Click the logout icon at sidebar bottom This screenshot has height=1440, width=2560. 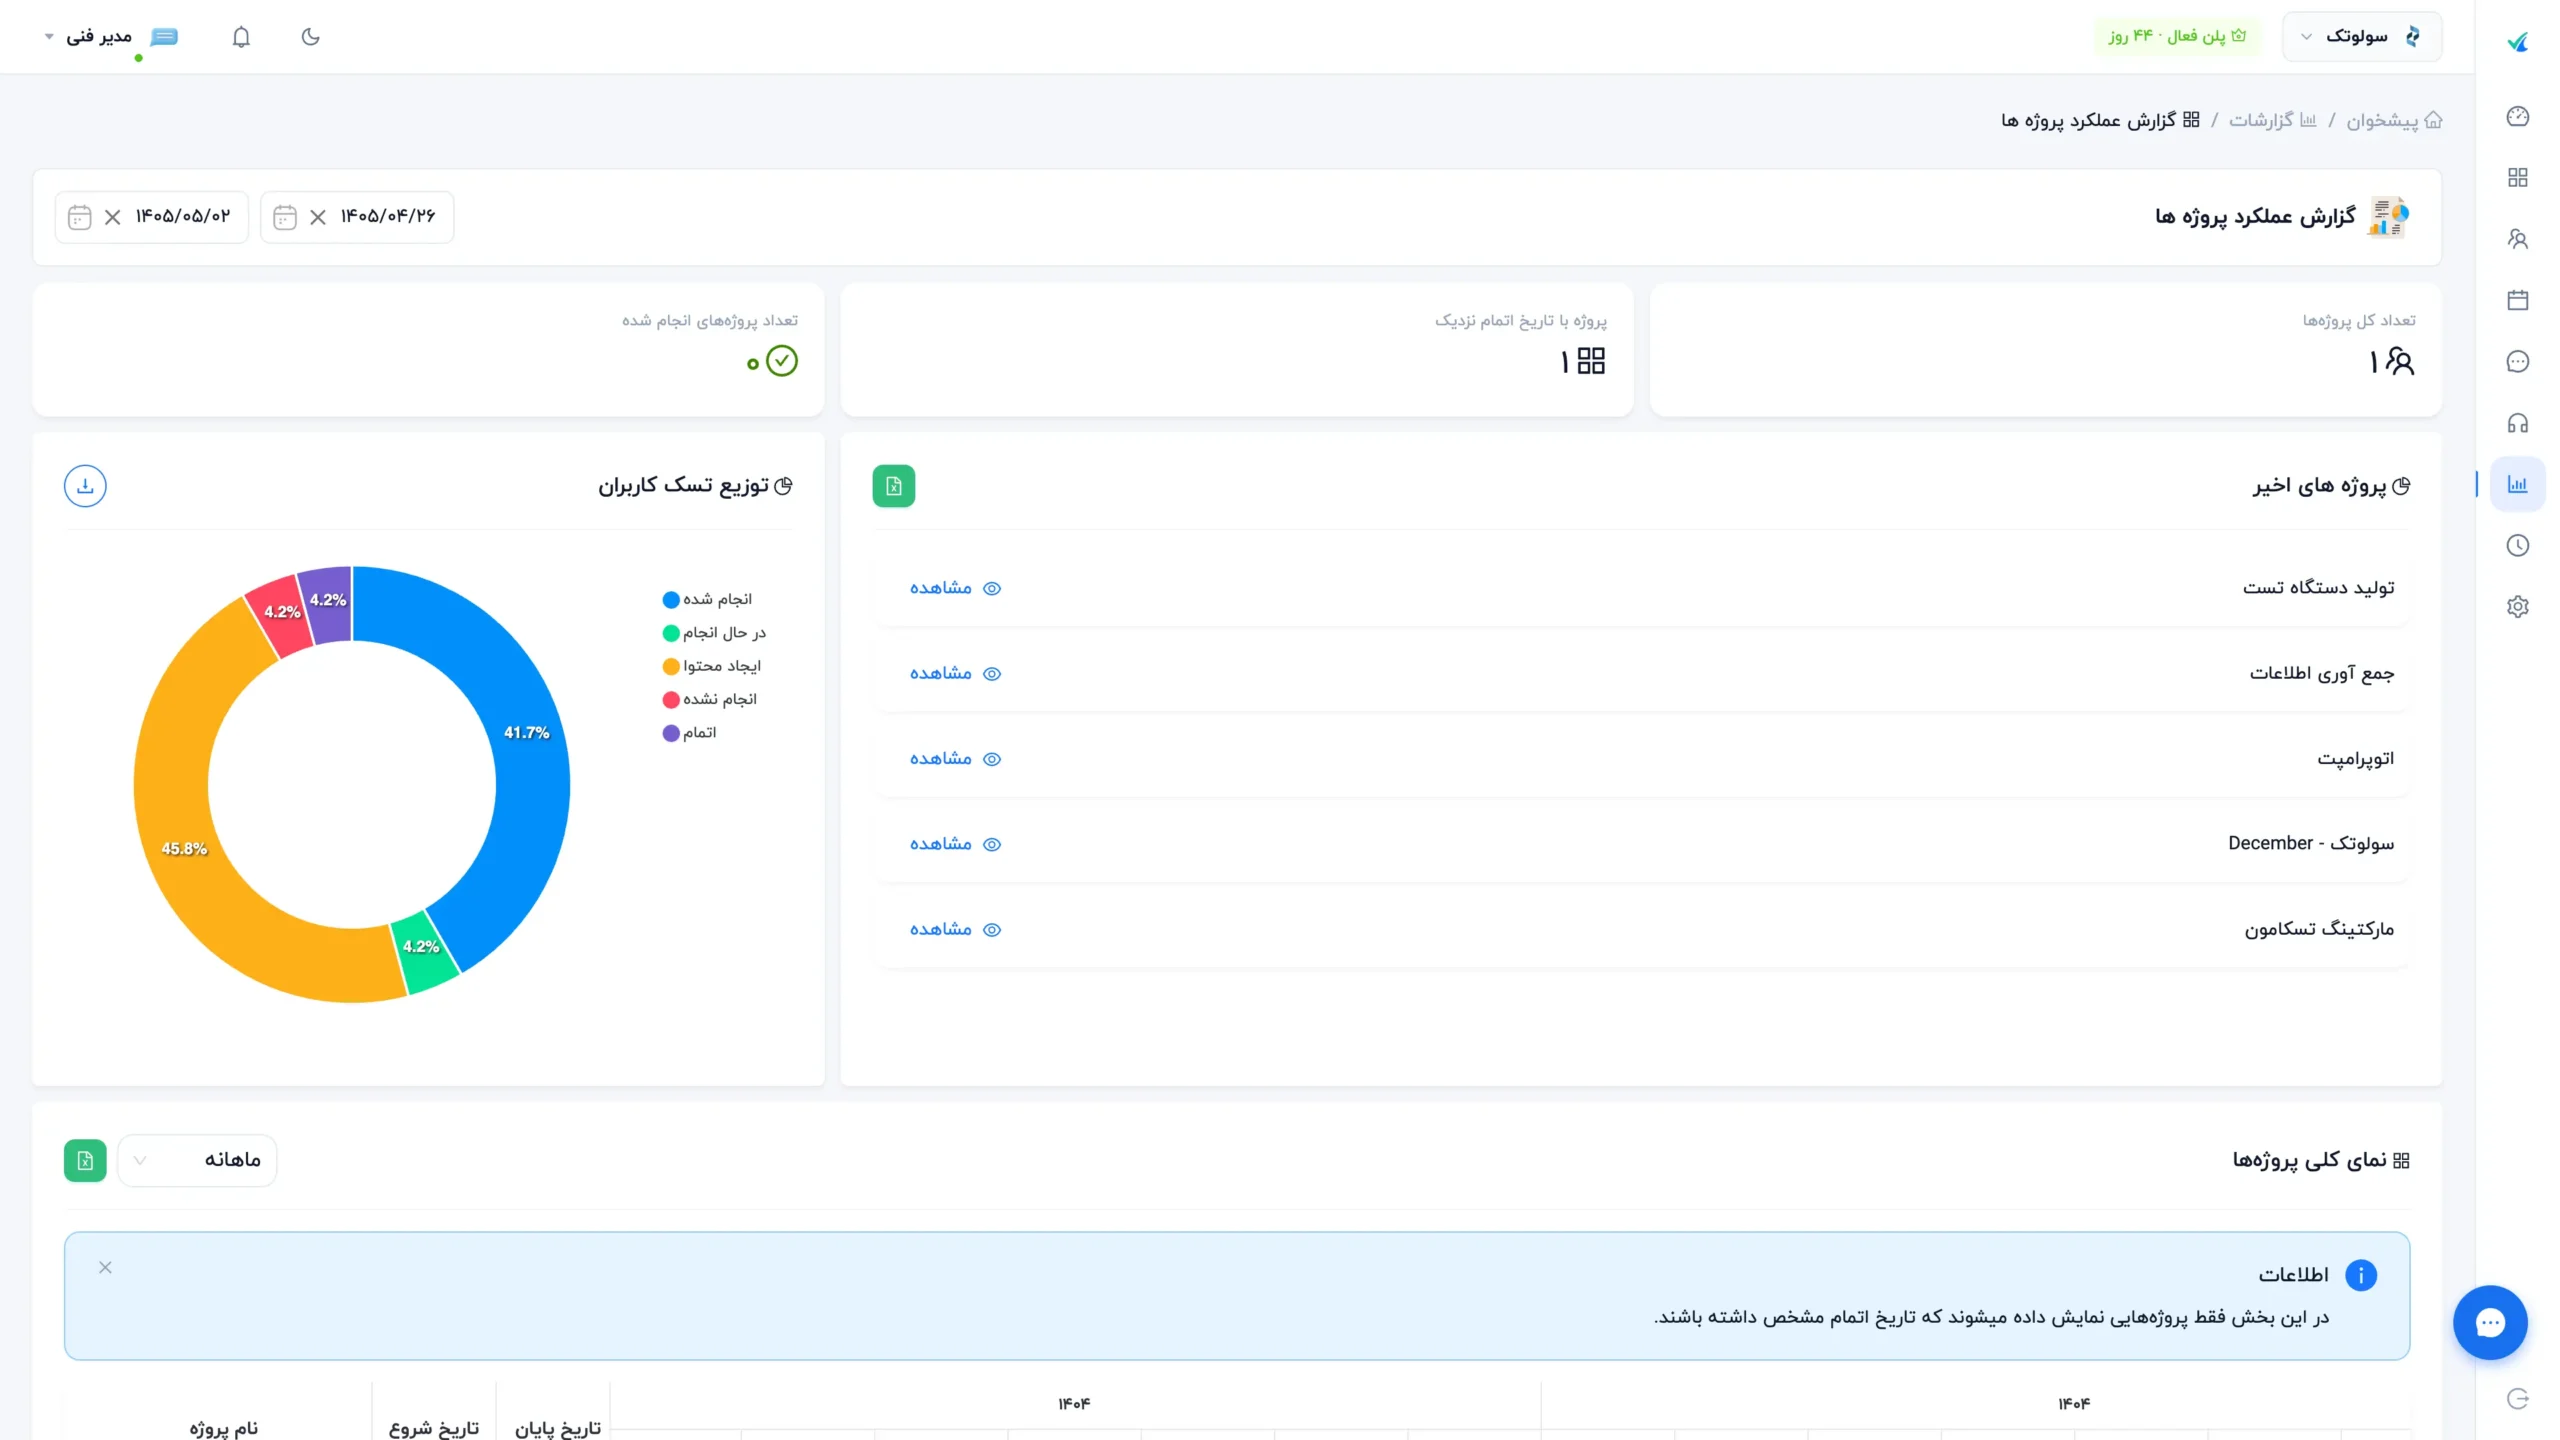pyautogui.click(x=2517, y=1398)
